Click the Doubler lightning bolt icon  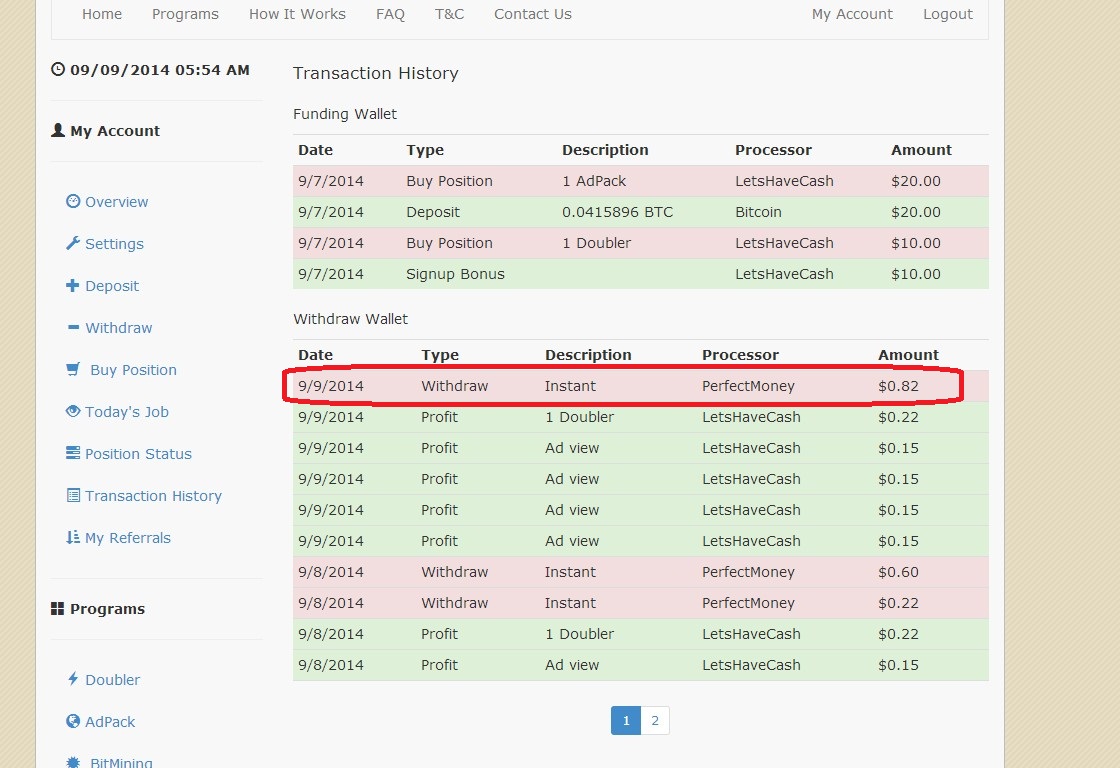tap(72, 679)
